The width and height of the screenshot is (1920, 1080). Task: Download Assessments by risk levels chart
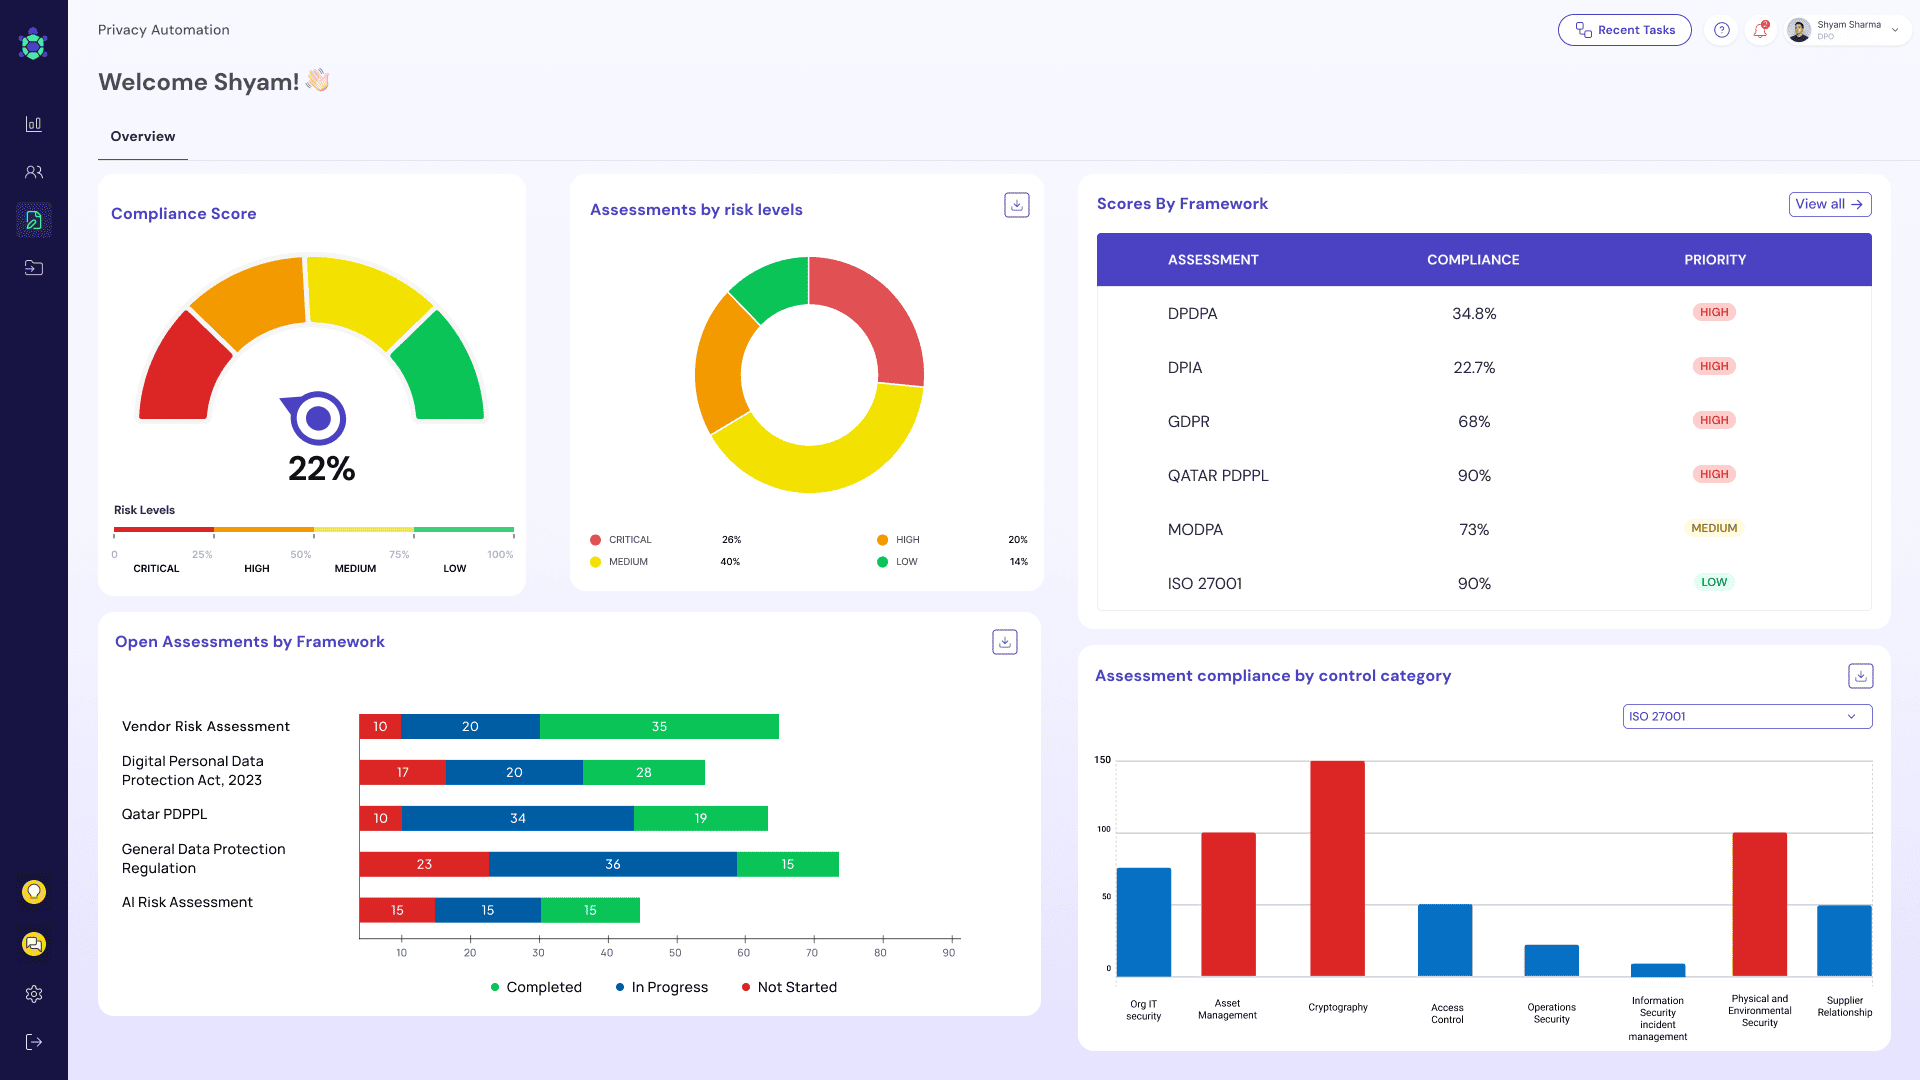(x=1016, y=205)
